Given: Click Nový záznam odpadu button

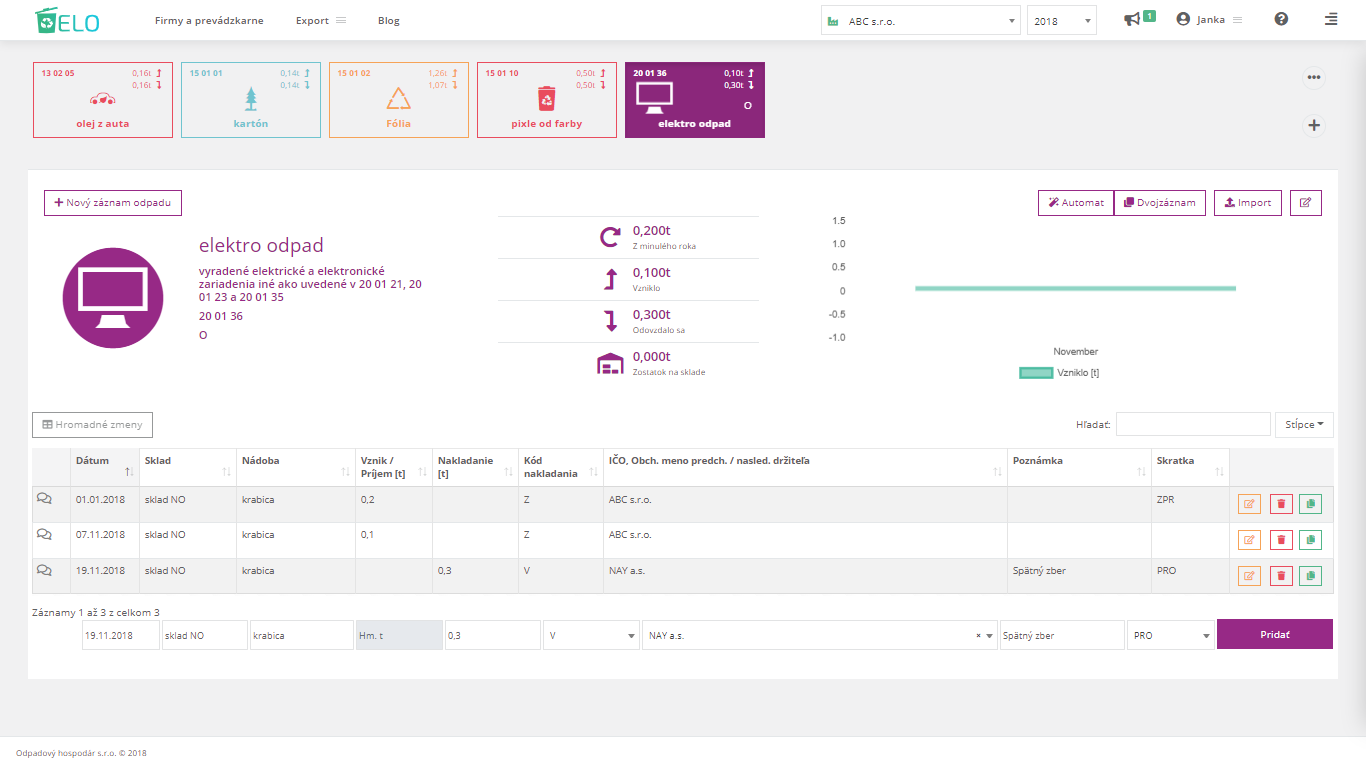Looking at the screenshot, I should click(113, 203).
